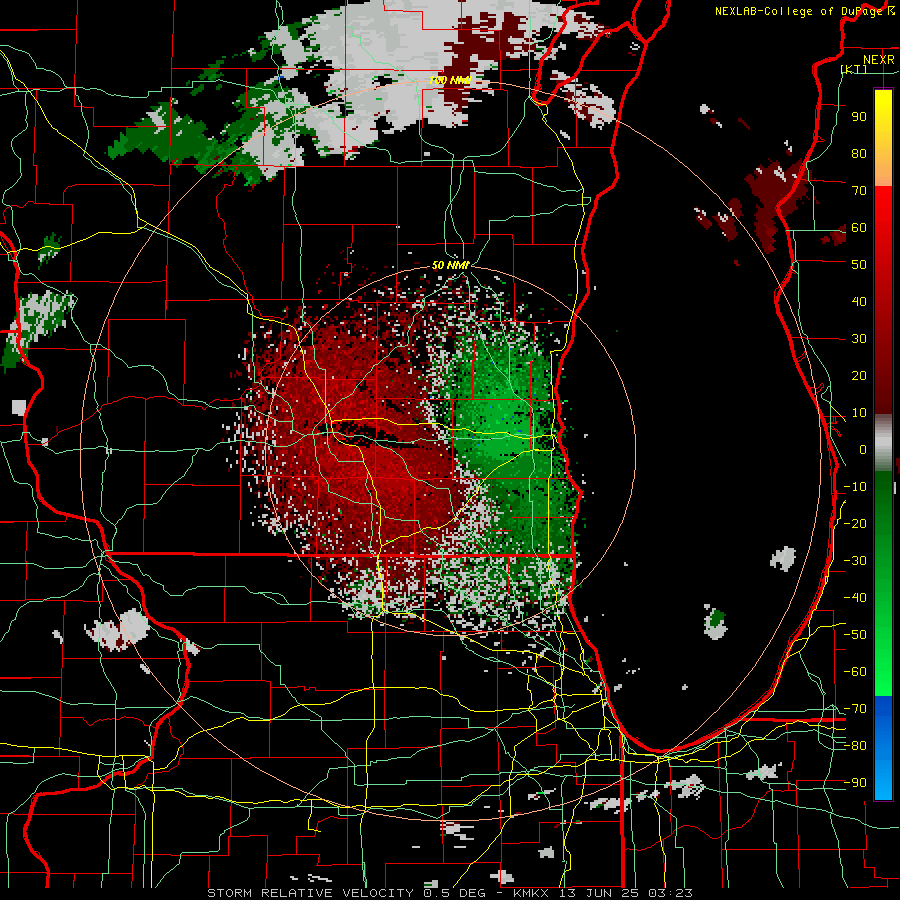This screenshot has width=900, height=900.
Task: Click the -90 value on velocity scale
Action: click(x=855, y=783)
